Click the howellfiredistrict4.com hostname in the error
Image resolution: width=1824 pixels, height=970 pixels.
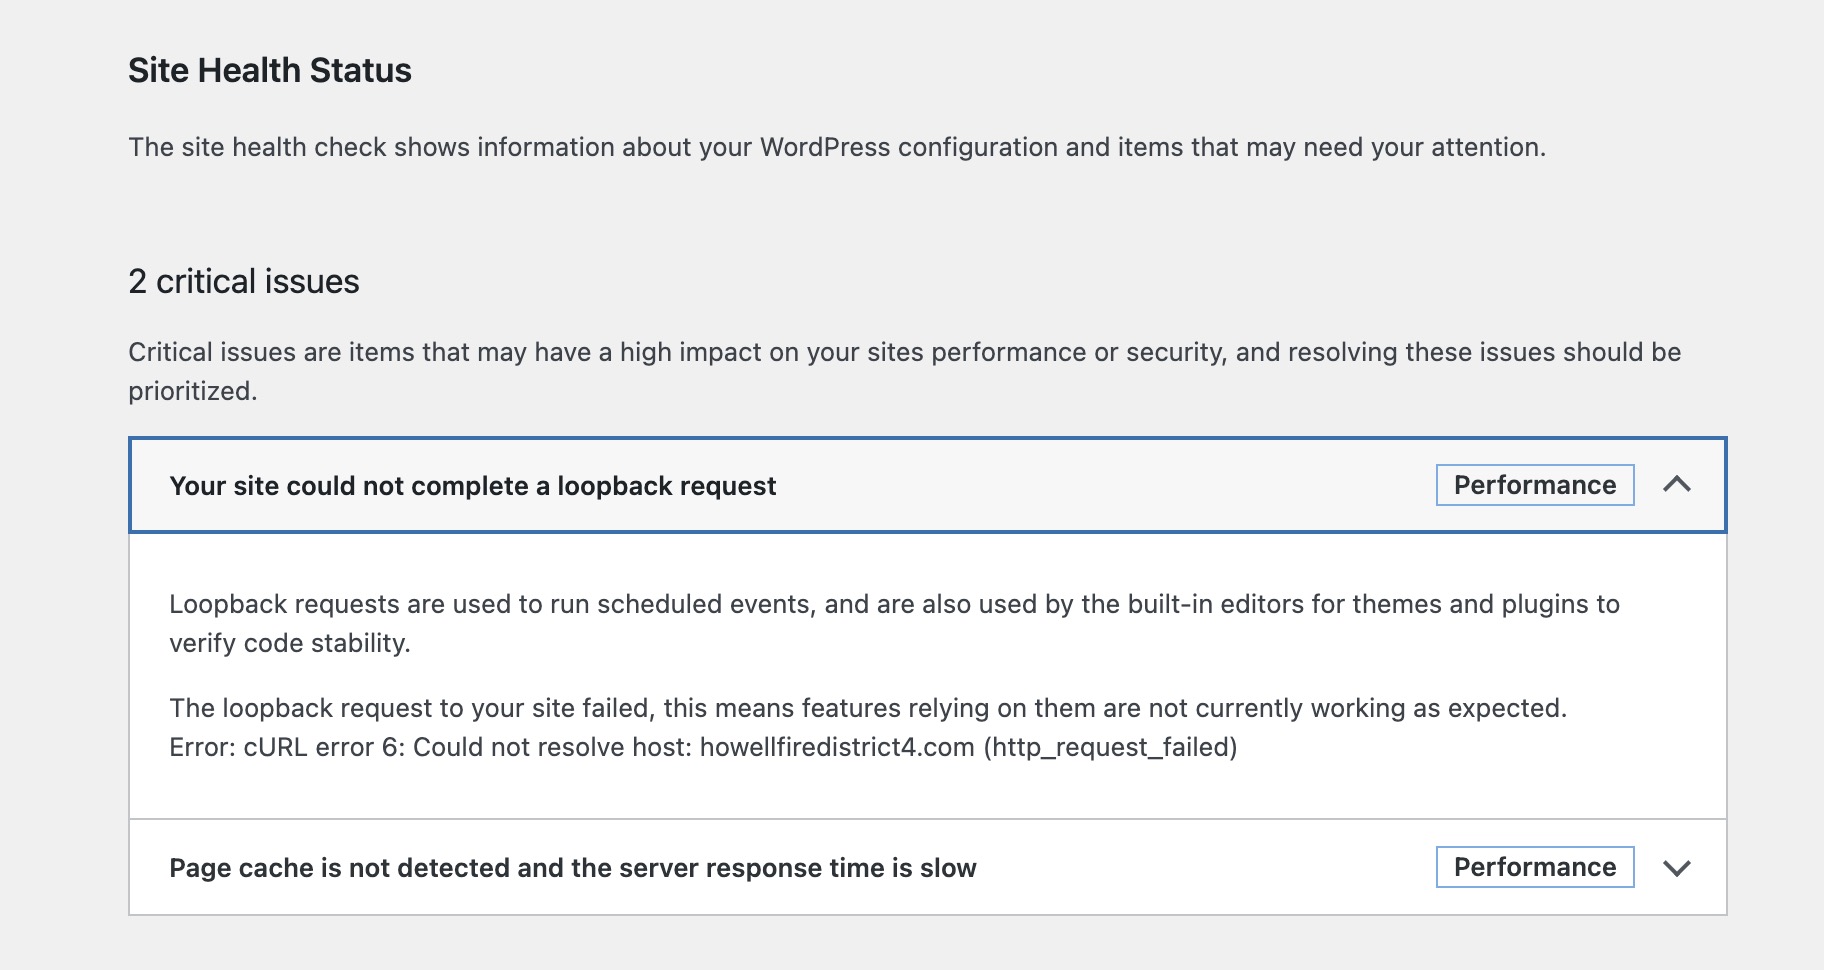(x=836, y=747)
